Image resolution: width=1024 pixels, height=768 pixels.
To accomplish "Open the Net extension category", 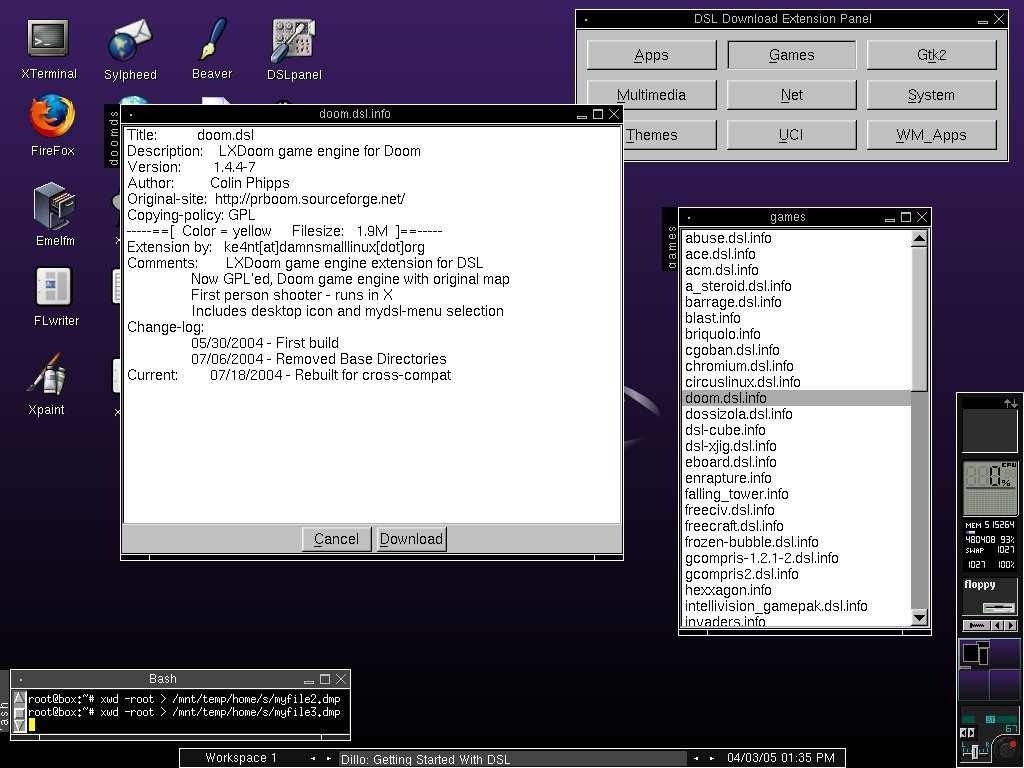I will [792, 95].
